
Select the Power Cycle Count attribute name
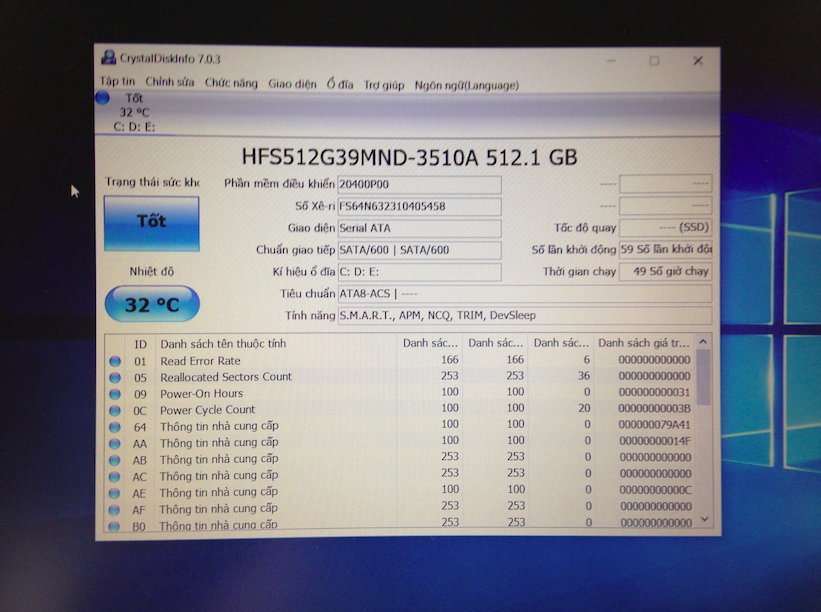click(207, 409)
